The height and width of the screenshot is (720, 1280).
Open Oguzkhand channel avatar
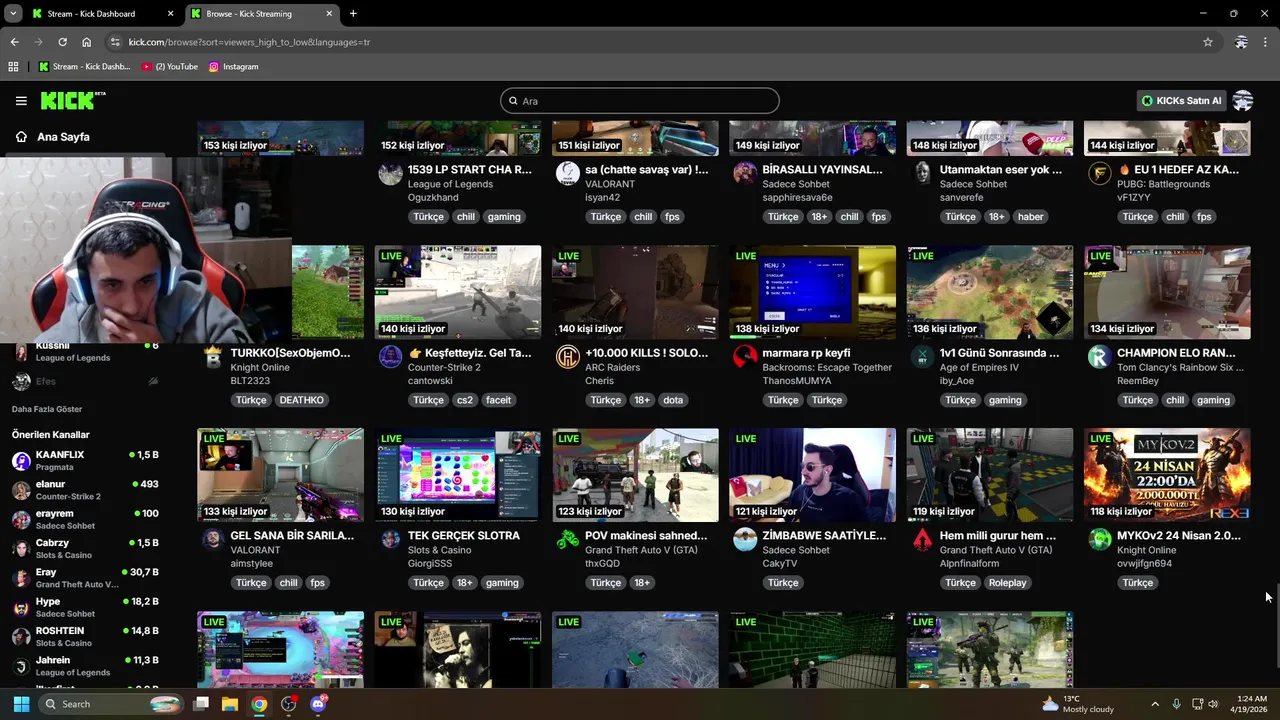[x=390, y=173]
